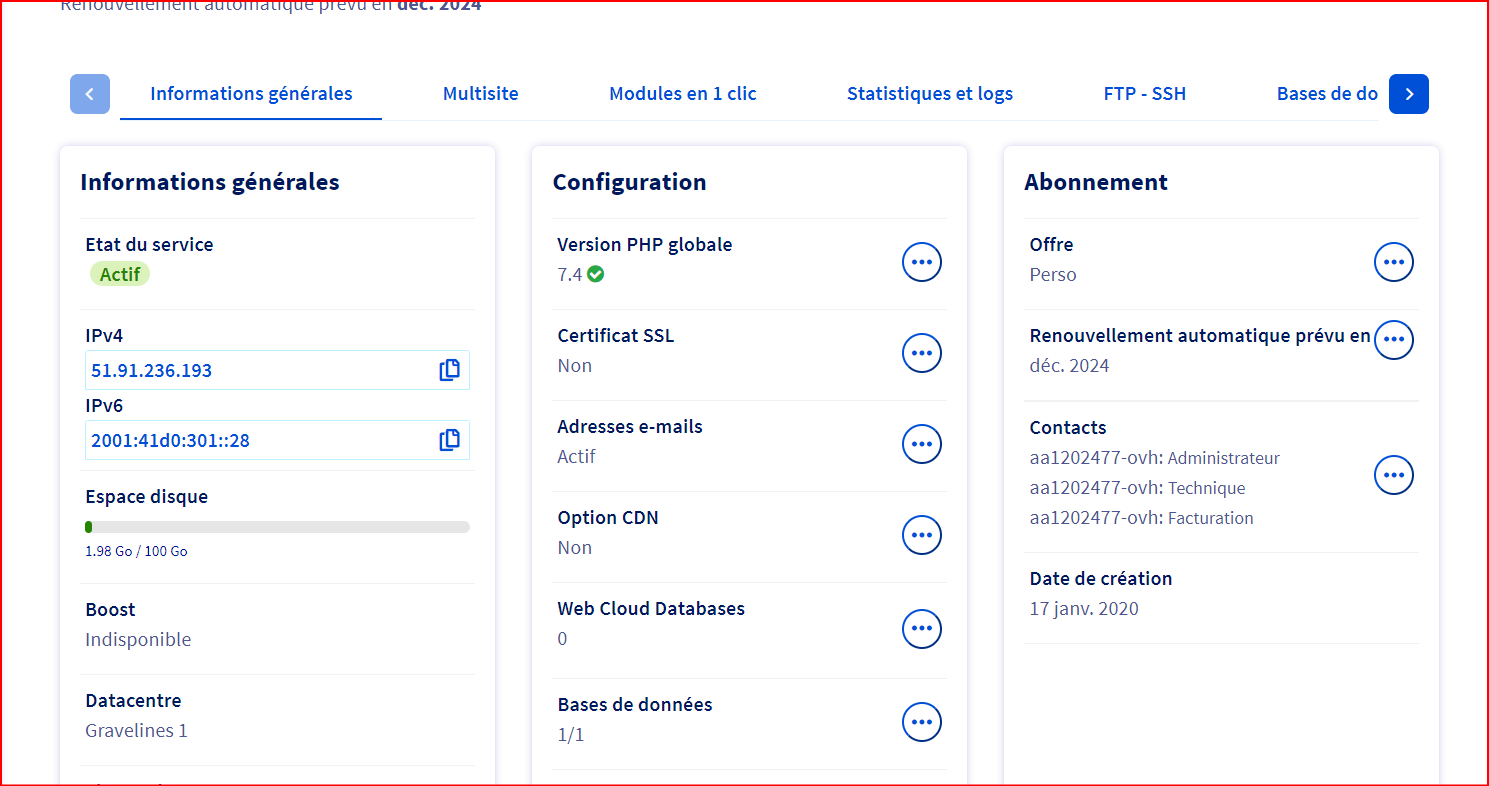
Task: Open options menu for Option CDN
Action: [922, 535]
